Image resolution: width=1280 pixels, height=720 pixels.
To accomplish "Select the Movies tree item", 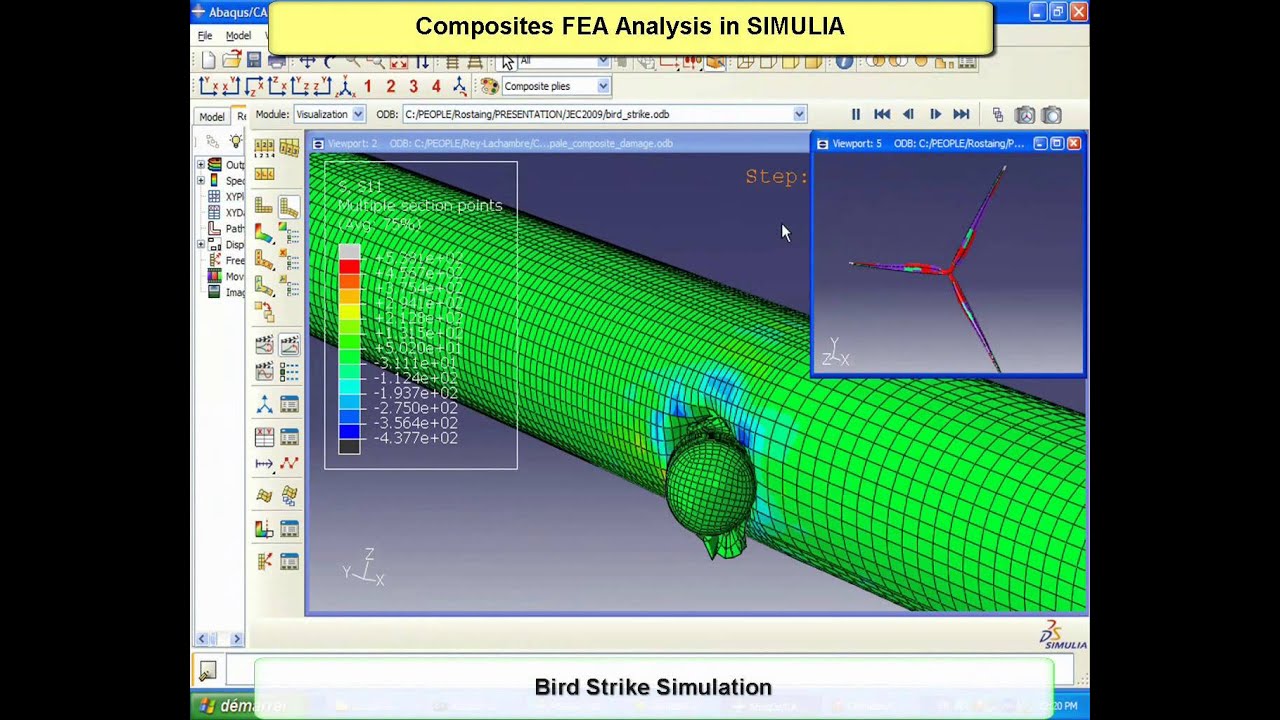I will tap(226, 276).
